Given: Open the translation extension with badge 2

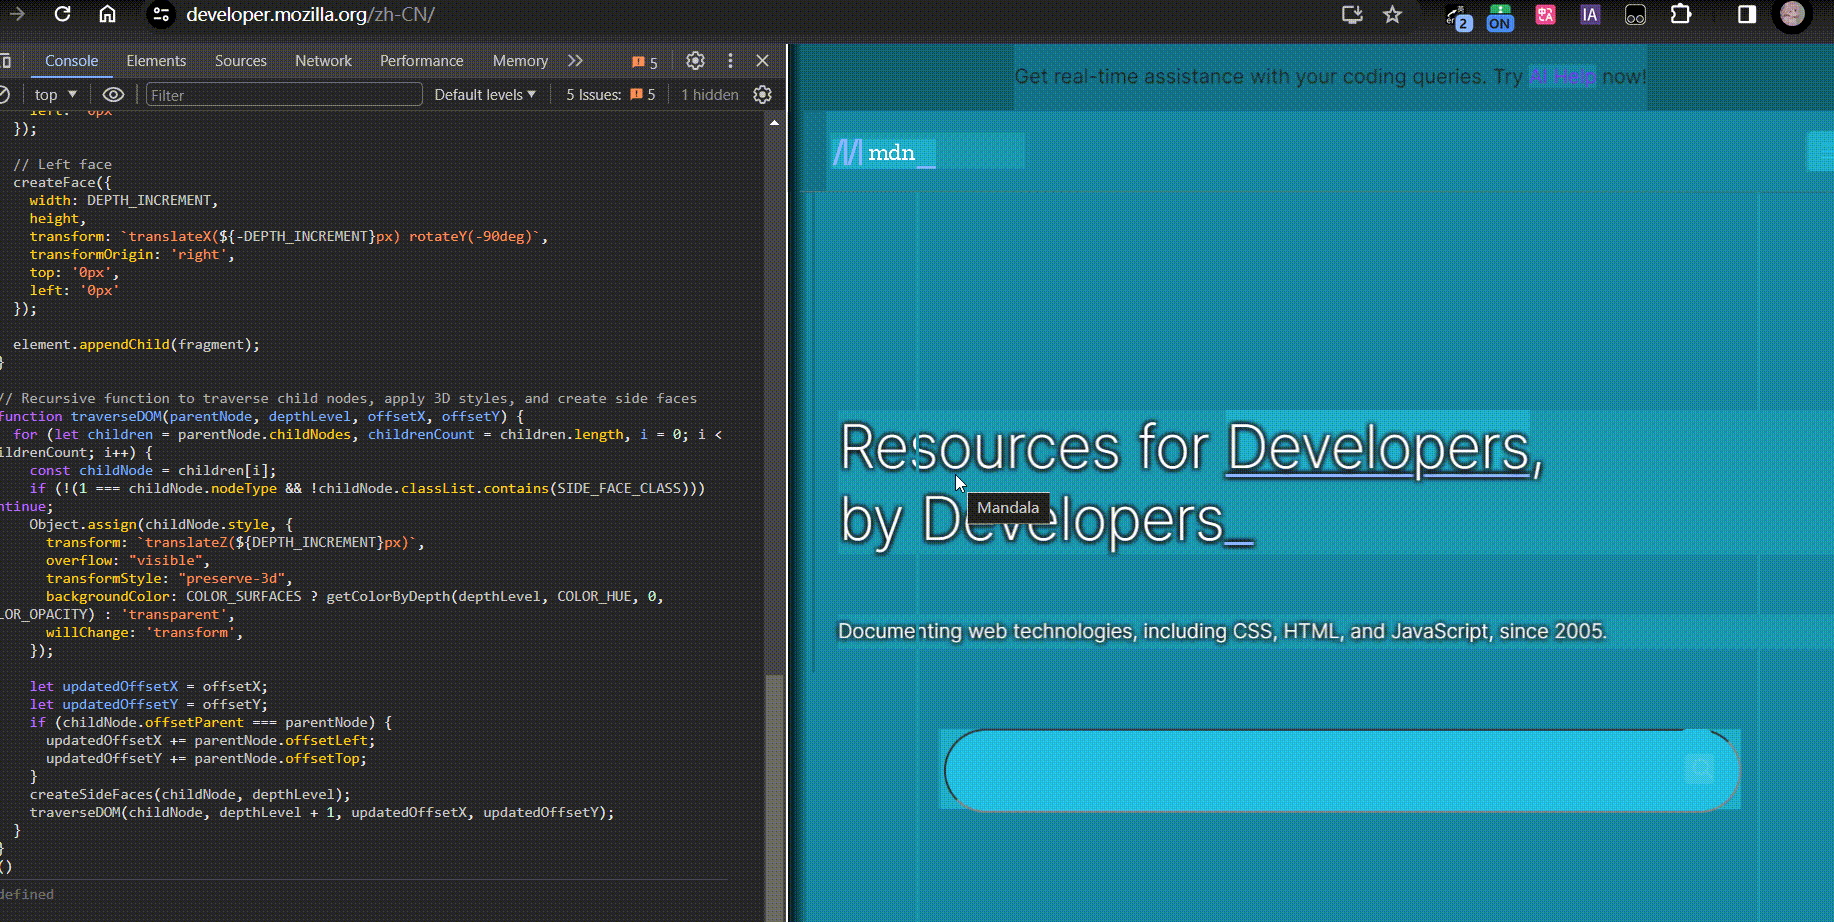Looking at the screenshot, I should pos(1458,16).
